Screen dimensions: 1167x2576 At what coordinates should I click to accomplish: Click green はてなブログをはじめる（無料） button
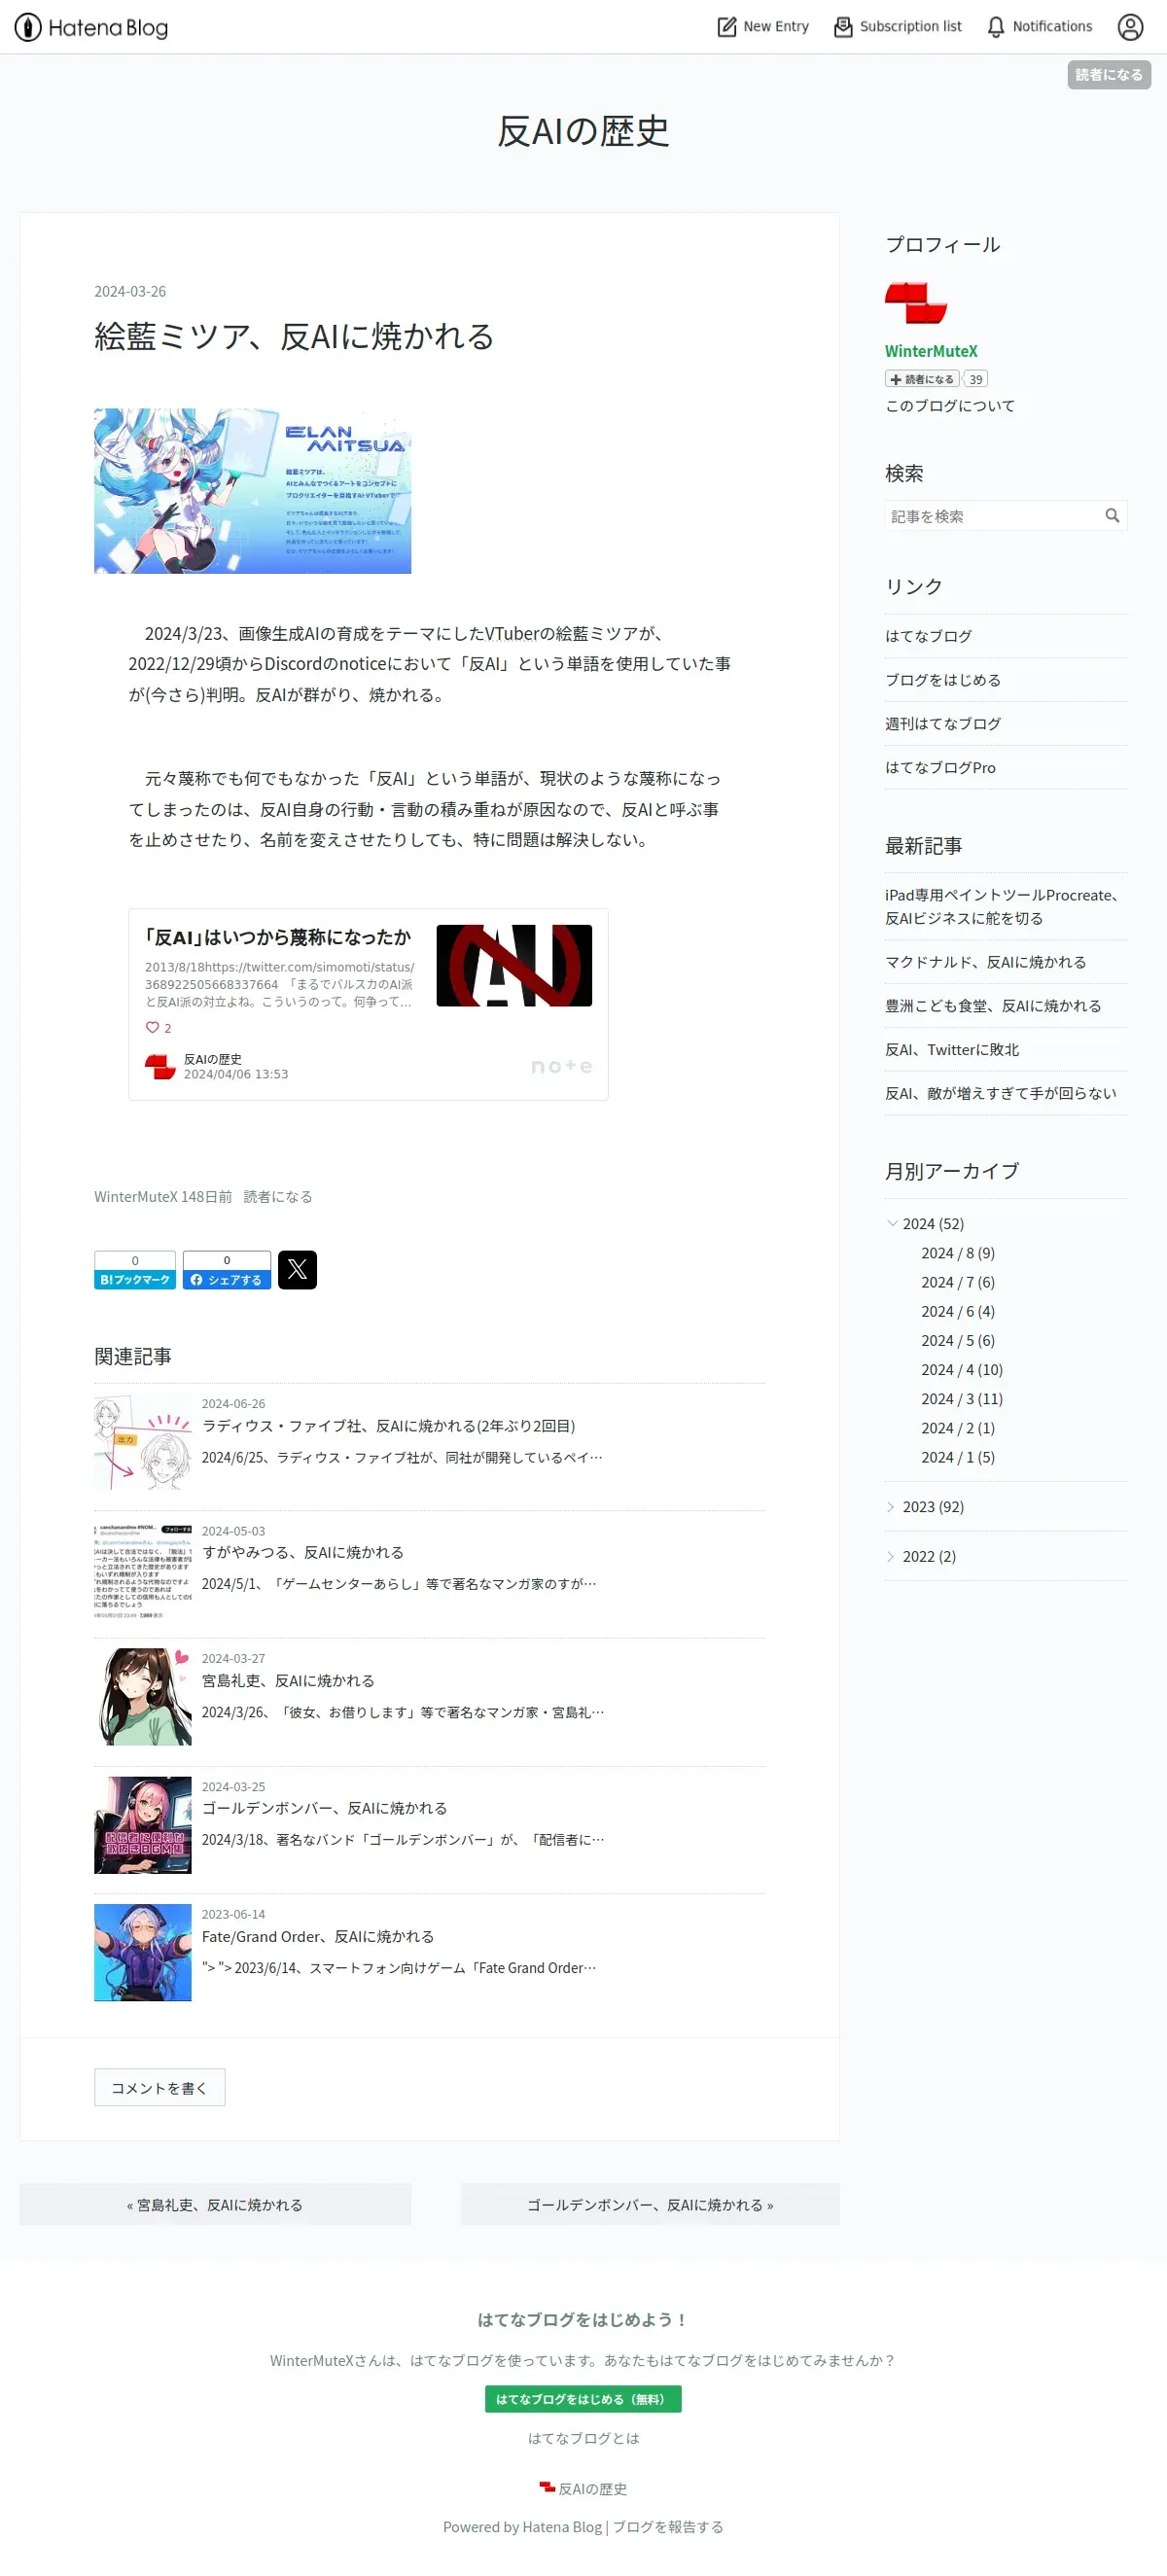tap(582, 2399)
